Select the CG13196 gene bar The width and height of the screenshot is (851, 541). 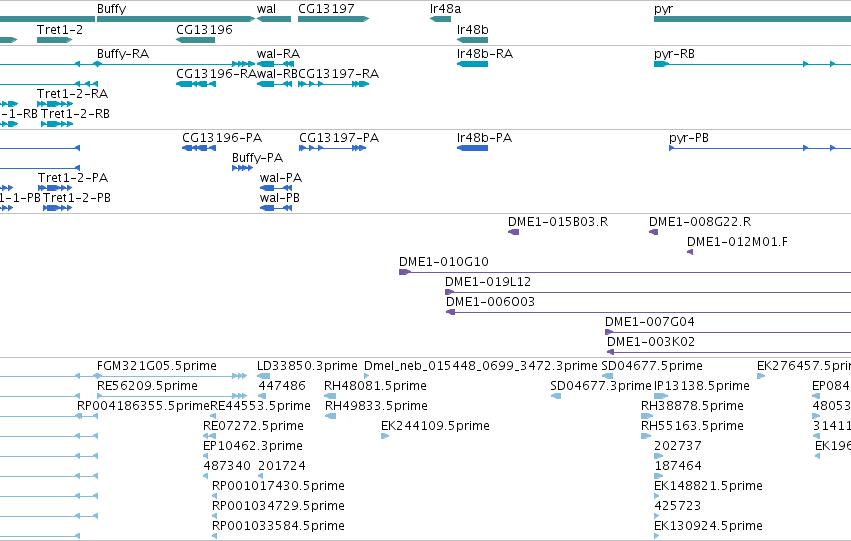(x=195, y=40)
